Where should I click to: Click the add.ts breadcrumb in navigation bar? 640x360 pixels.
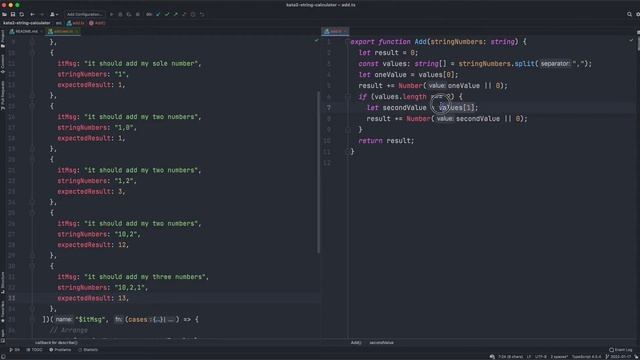[76, 23]
